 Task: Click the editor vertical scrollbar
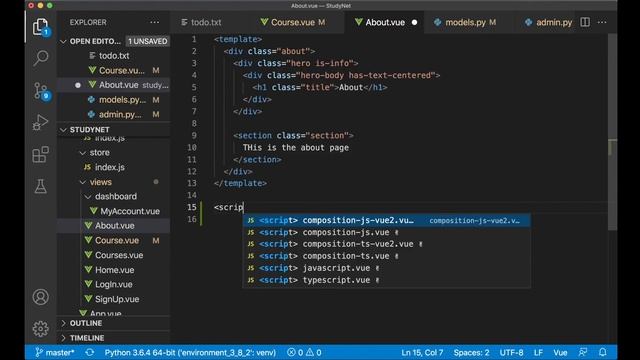(x=612, y=133)
